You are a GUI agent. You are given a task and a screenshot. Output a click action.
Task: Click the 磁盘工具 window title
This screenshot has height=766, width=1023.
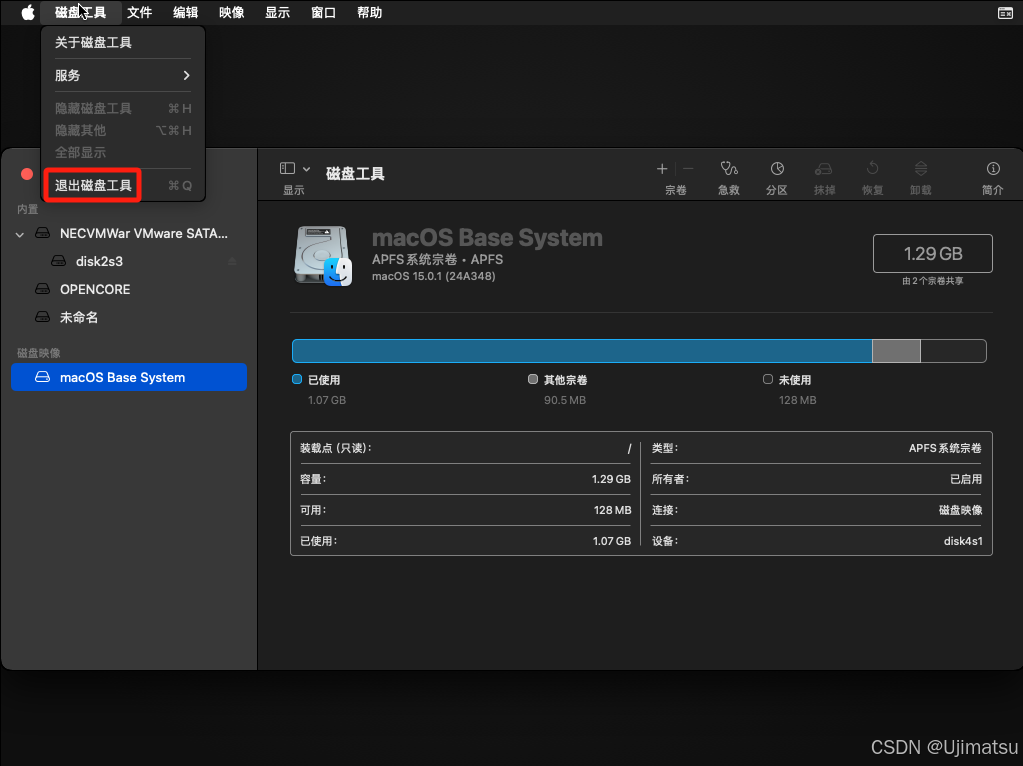(355, 174)
